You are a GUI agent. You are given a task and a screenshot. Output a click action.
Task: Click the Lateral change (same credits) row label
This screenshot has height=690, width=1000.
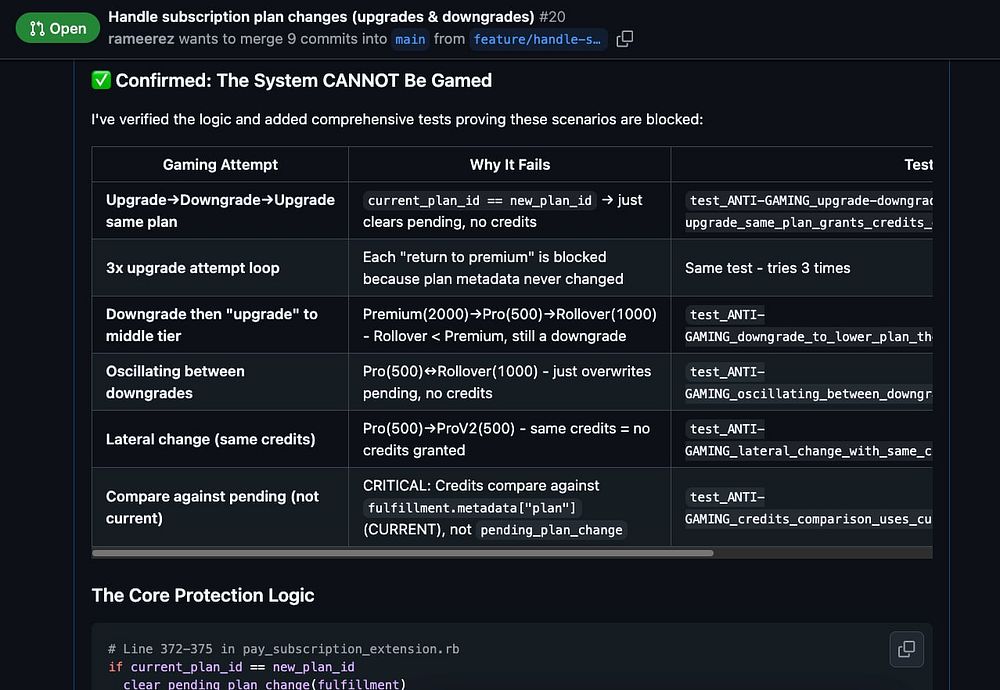[x=210, y=439]
